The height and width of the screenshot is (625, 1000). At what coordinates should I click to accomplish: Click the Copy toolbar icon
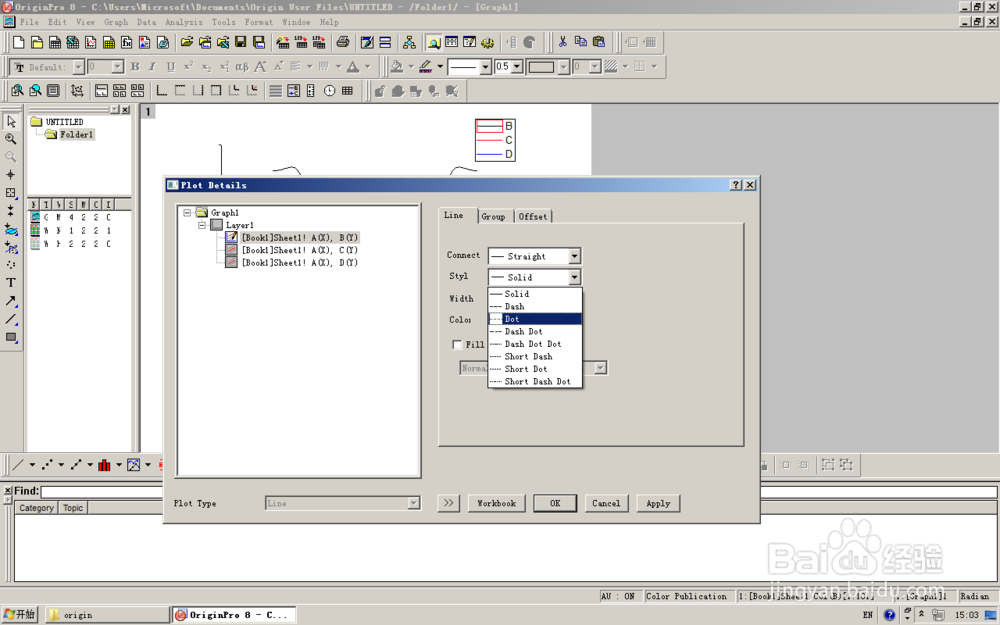[581, 42]
